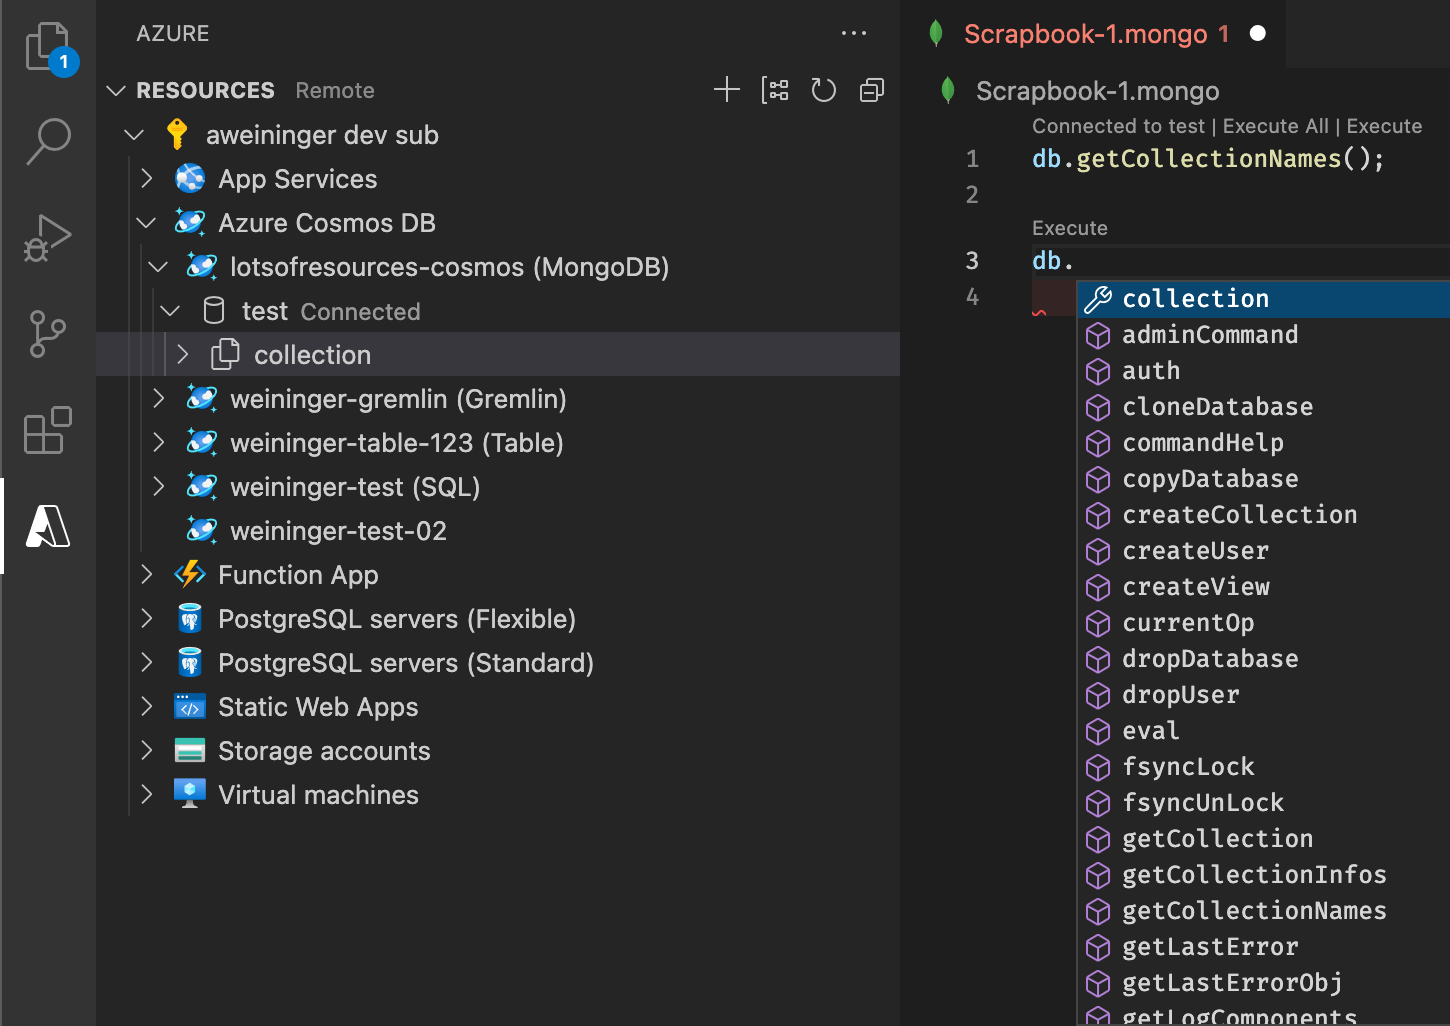Collapse the RESOURCES section
This screenshot has width=1450, height=1026.
[x=116, y=90]
